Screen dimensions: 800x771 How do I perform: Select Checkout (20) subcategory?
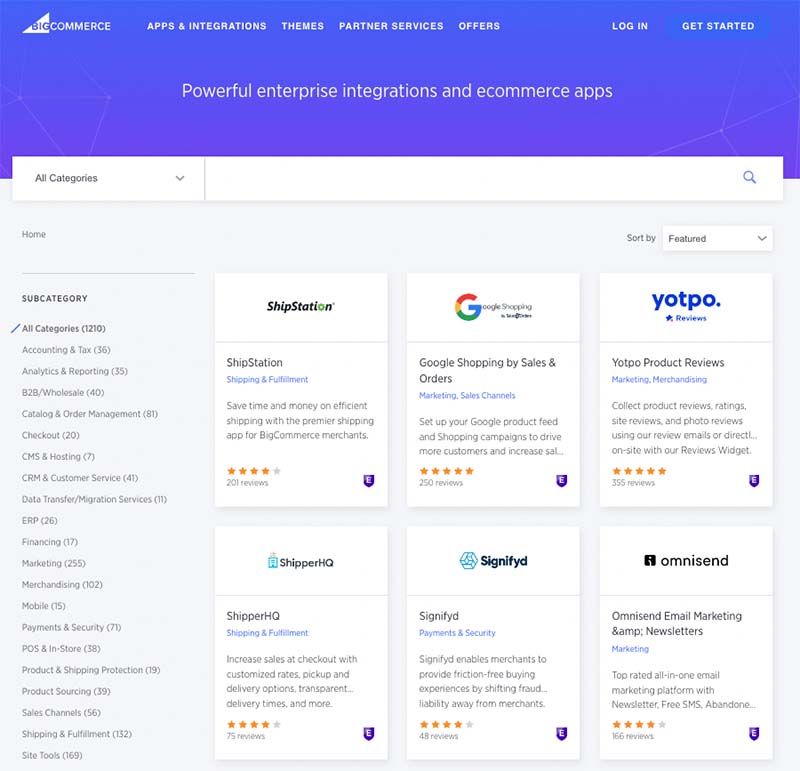point(51,435)
